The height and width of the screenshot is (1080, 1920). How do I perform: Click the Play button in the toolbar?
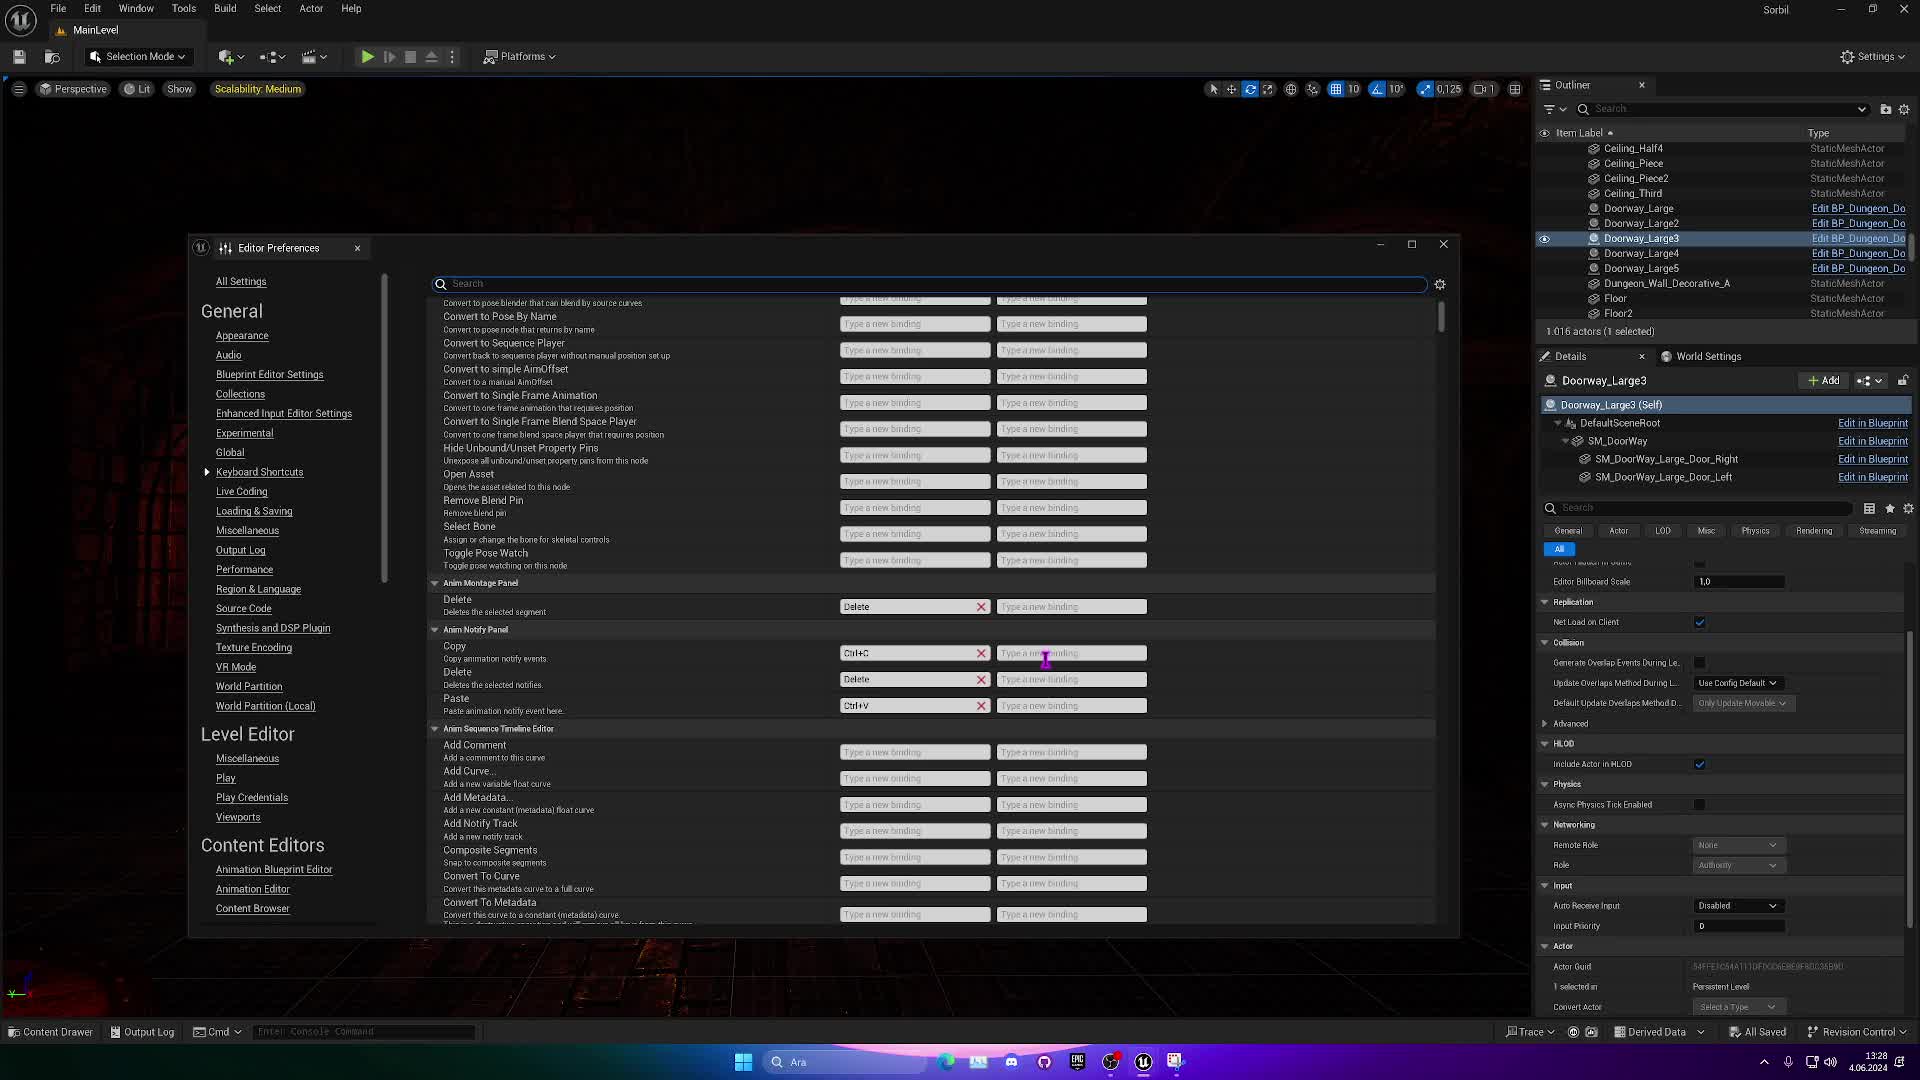367,55
